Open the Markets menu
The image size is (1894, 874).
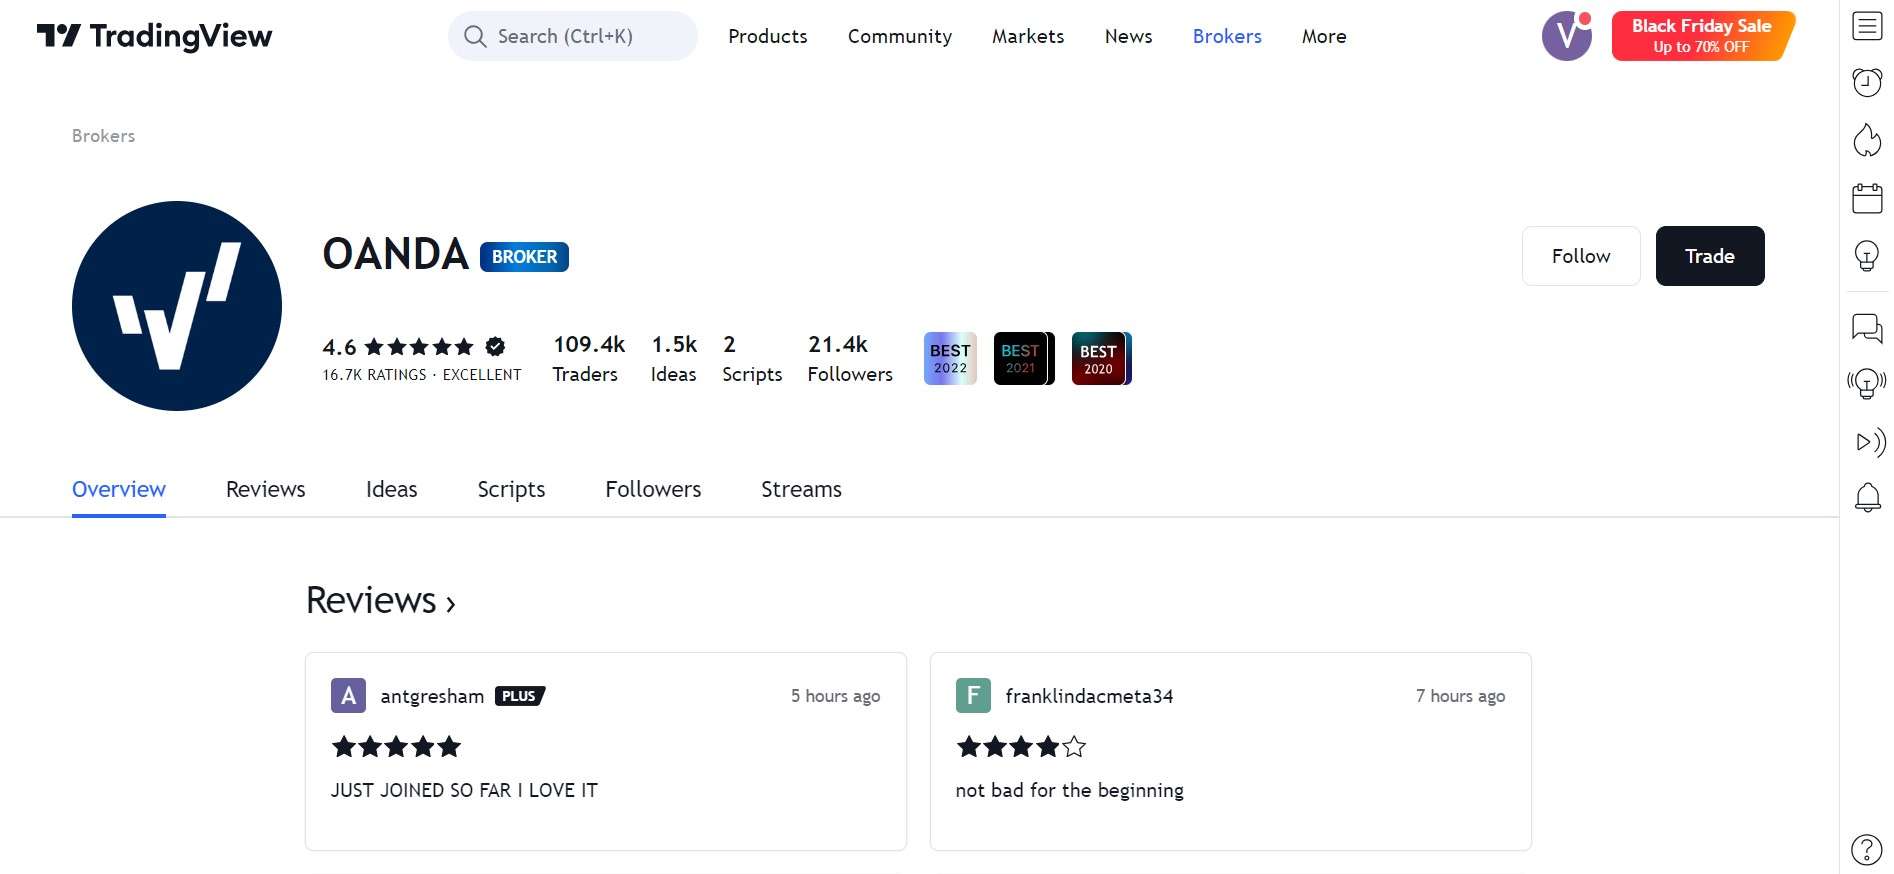[x=1028, y=36]
